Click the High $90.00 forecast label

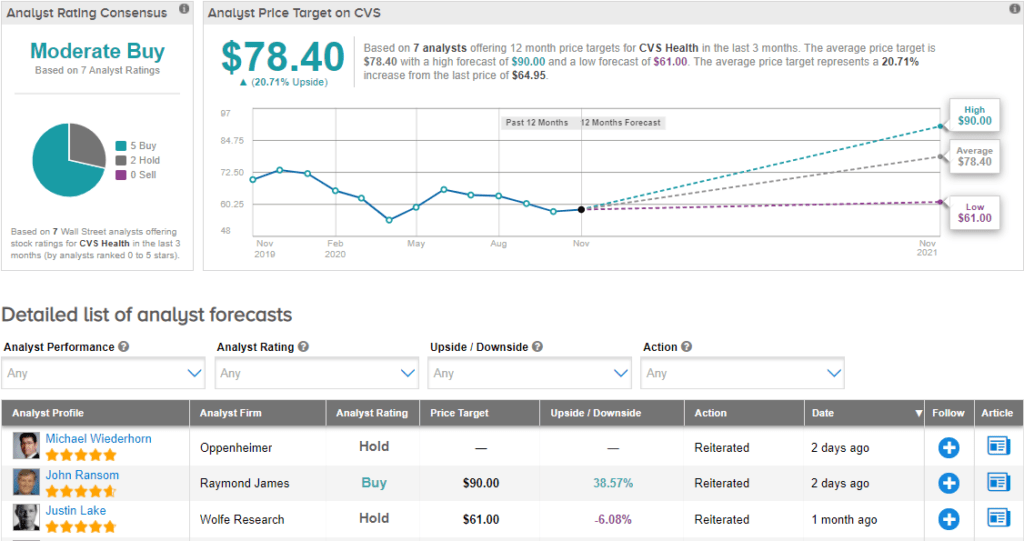click(974, 116)
